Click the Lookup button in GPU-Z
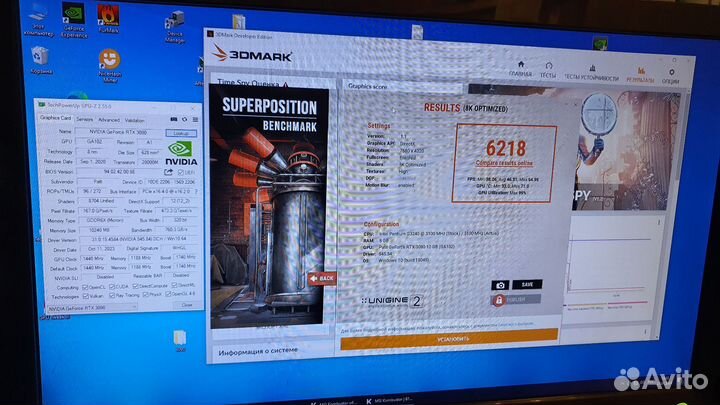720x405 pixels. (180, 133)
